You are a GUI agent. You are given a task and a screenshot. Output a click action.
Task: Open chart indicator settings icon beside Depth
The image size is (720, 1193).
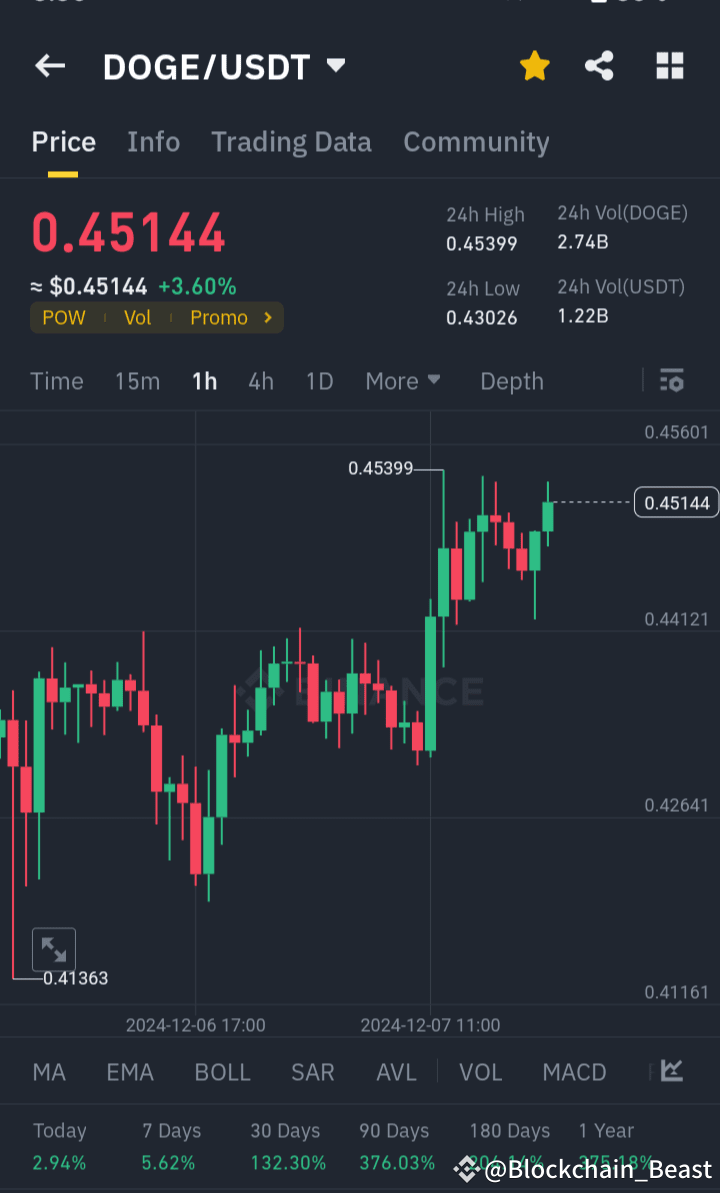pyautogui.click(x=671, y=381)
